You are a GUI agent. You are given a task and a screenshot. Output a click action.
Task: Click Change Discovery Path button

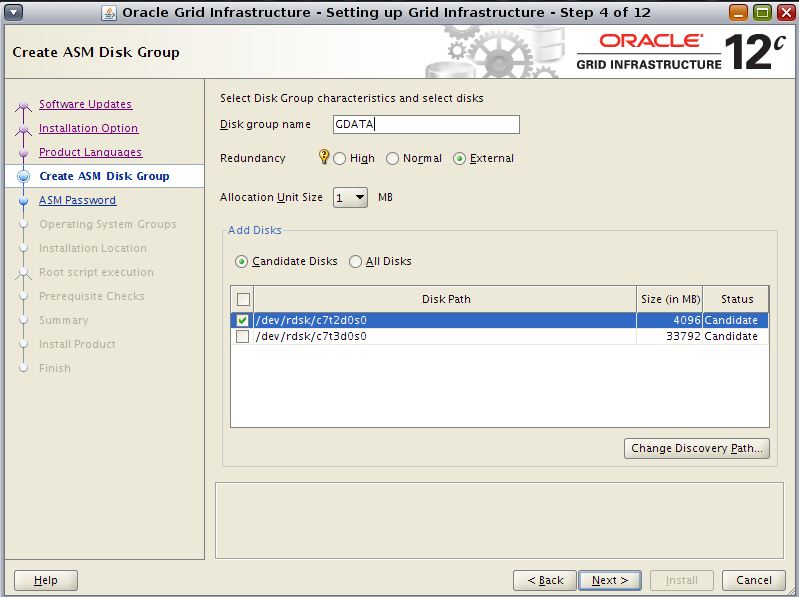697,448
